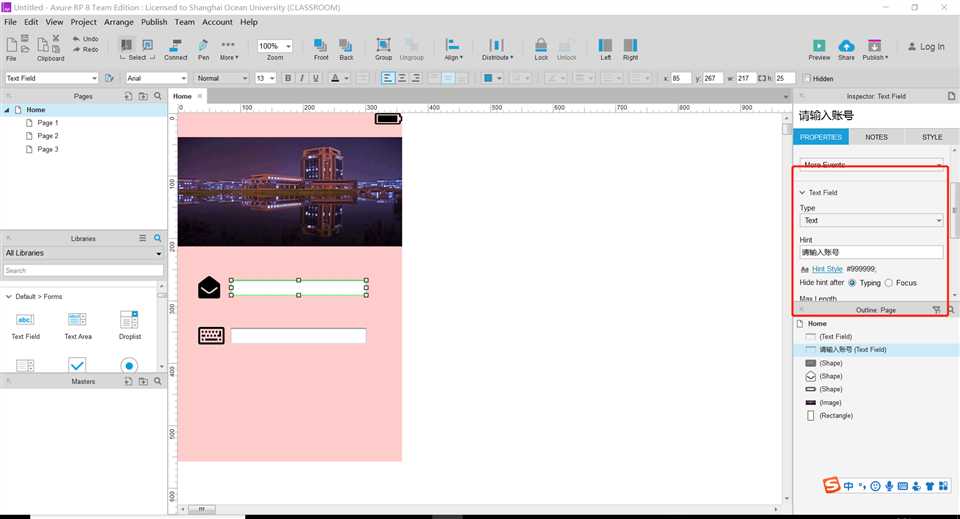Screen dimensions: 960x519
Task: Open the Publish menu
Action: pos(154,22)
